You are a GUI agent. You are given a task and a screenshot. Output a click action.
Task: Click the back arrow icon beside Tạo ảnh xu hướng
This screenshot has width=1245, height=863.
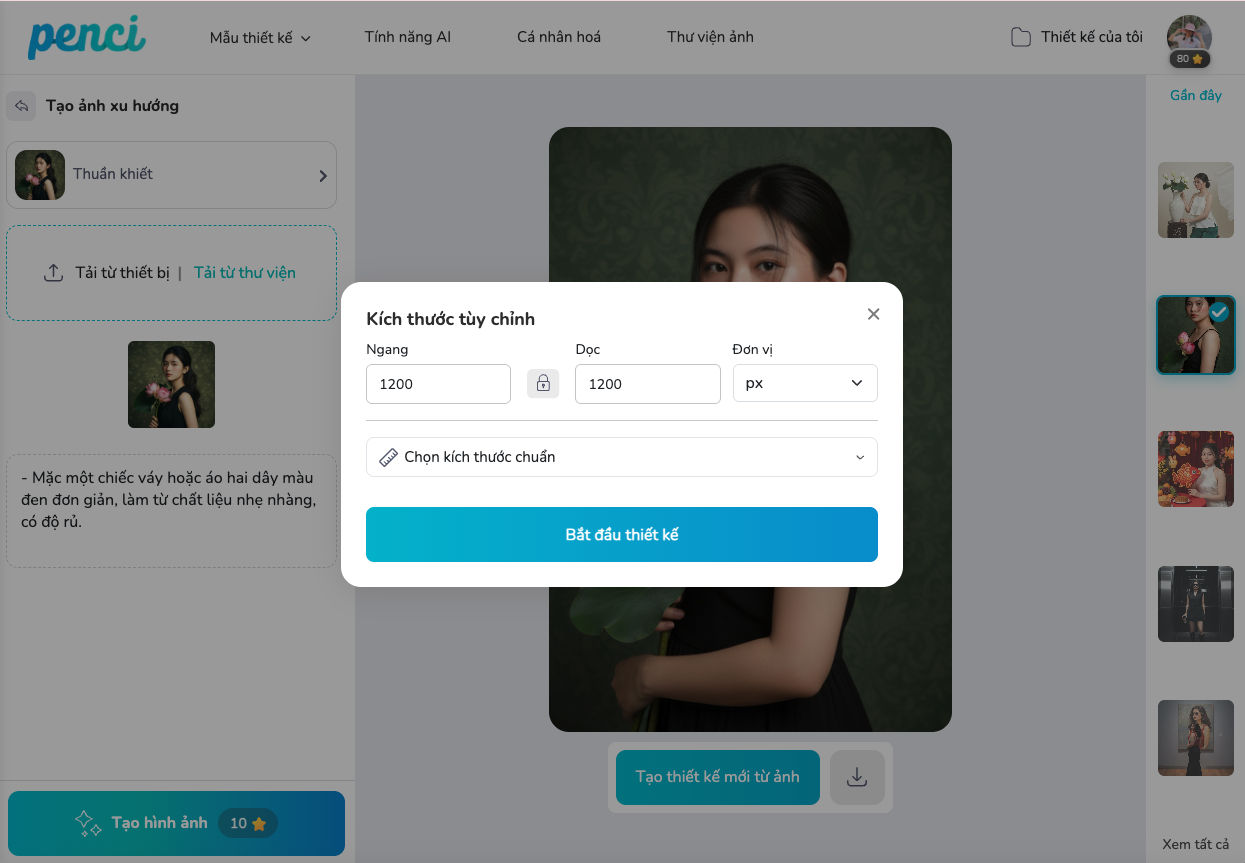tap(21, 106)
